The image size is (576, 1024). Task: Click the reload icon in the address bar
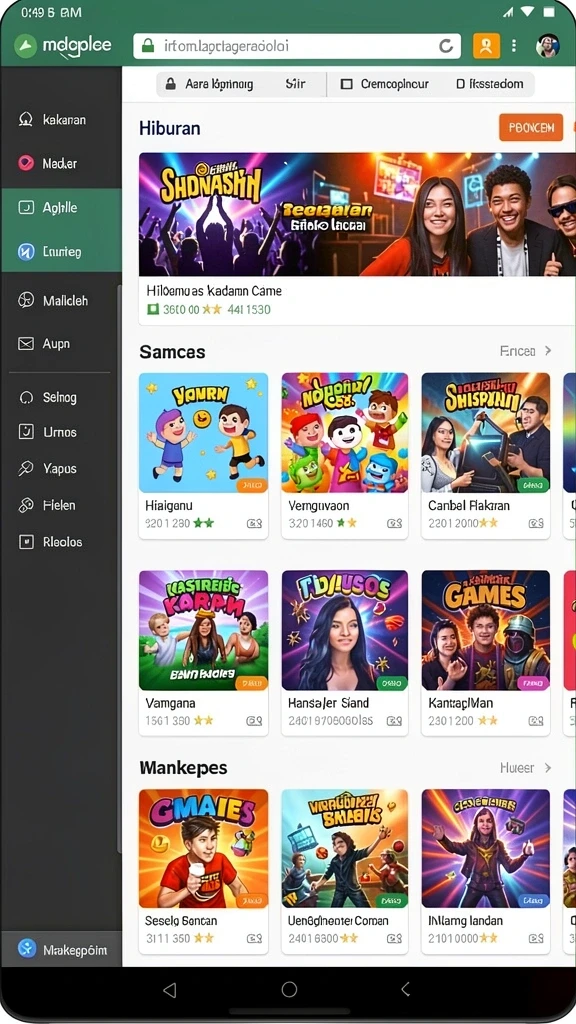[446, 46]
